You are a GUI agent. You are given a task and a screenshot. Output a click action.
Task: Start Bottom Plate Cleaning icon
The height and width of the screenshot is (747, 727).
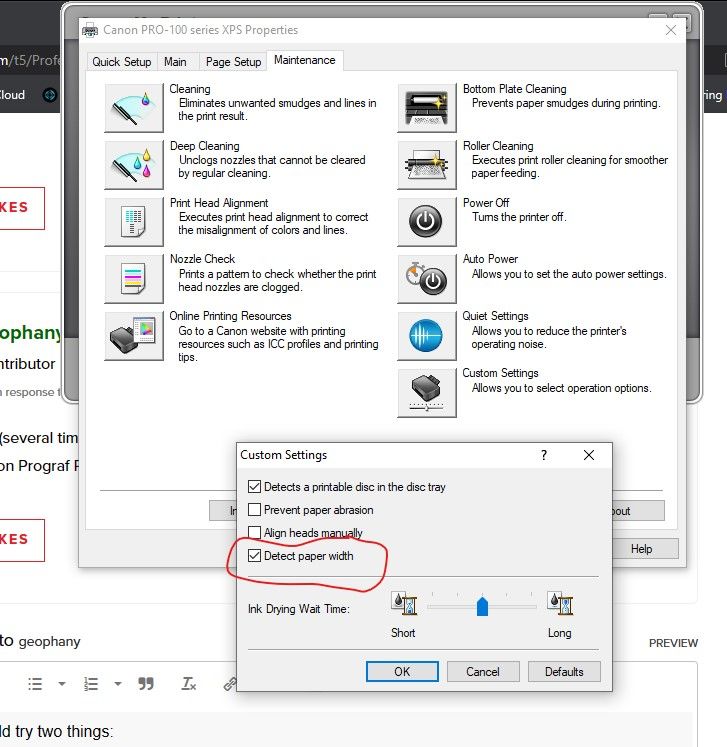click(x=427, y=108)
